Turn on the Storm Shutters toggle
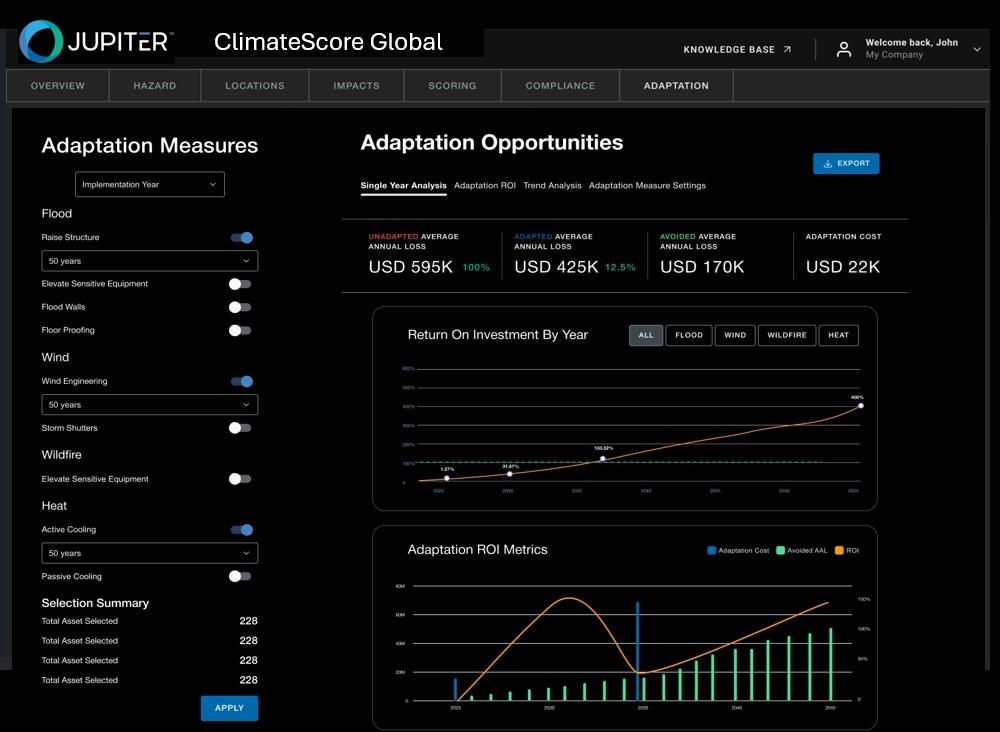This screenshot has height=732, width=1000. point(239,428)
